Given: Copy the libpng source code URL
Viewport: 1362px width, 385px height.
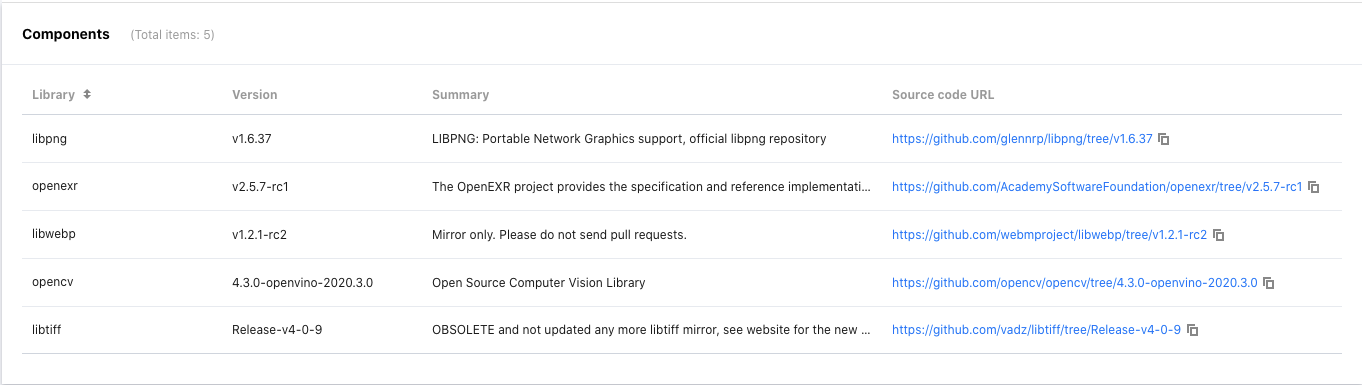Looking at the screenshot, I should tap(1164, 139).
